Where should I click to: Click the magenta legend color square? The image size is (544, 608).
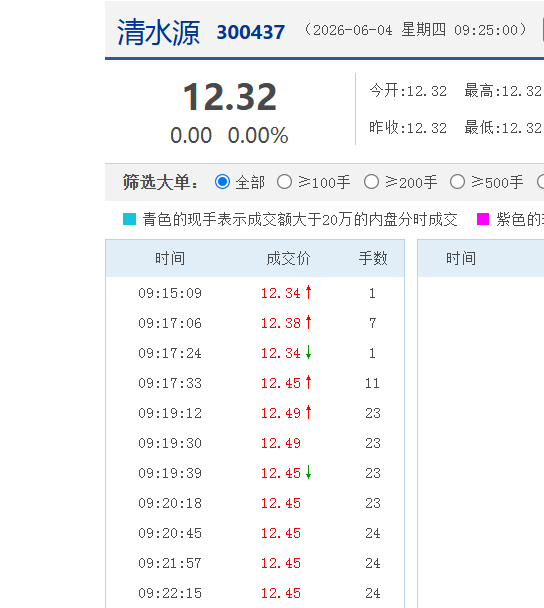click(483, 219)
